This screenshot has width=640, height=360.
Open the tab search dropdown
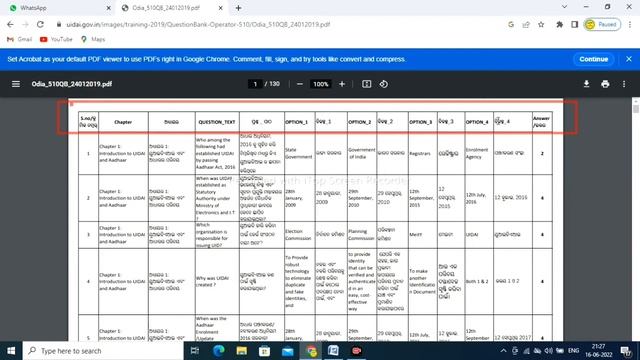[564, 7]
